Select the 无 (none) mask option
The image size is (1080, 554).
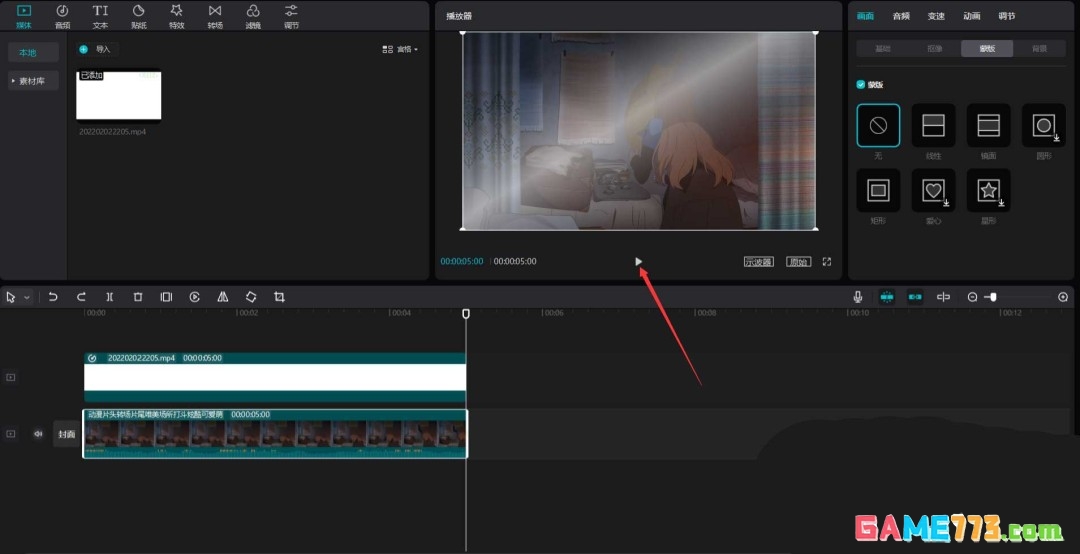(878, 125)
